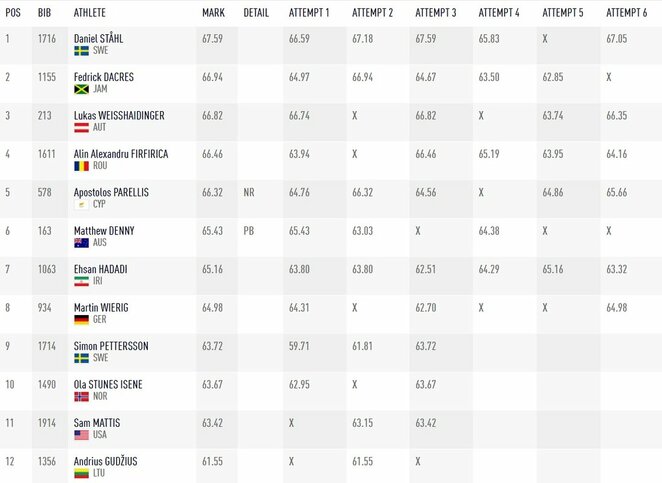Click the Norwegian flag under Ola Stunes Isene

coord(81,397)
